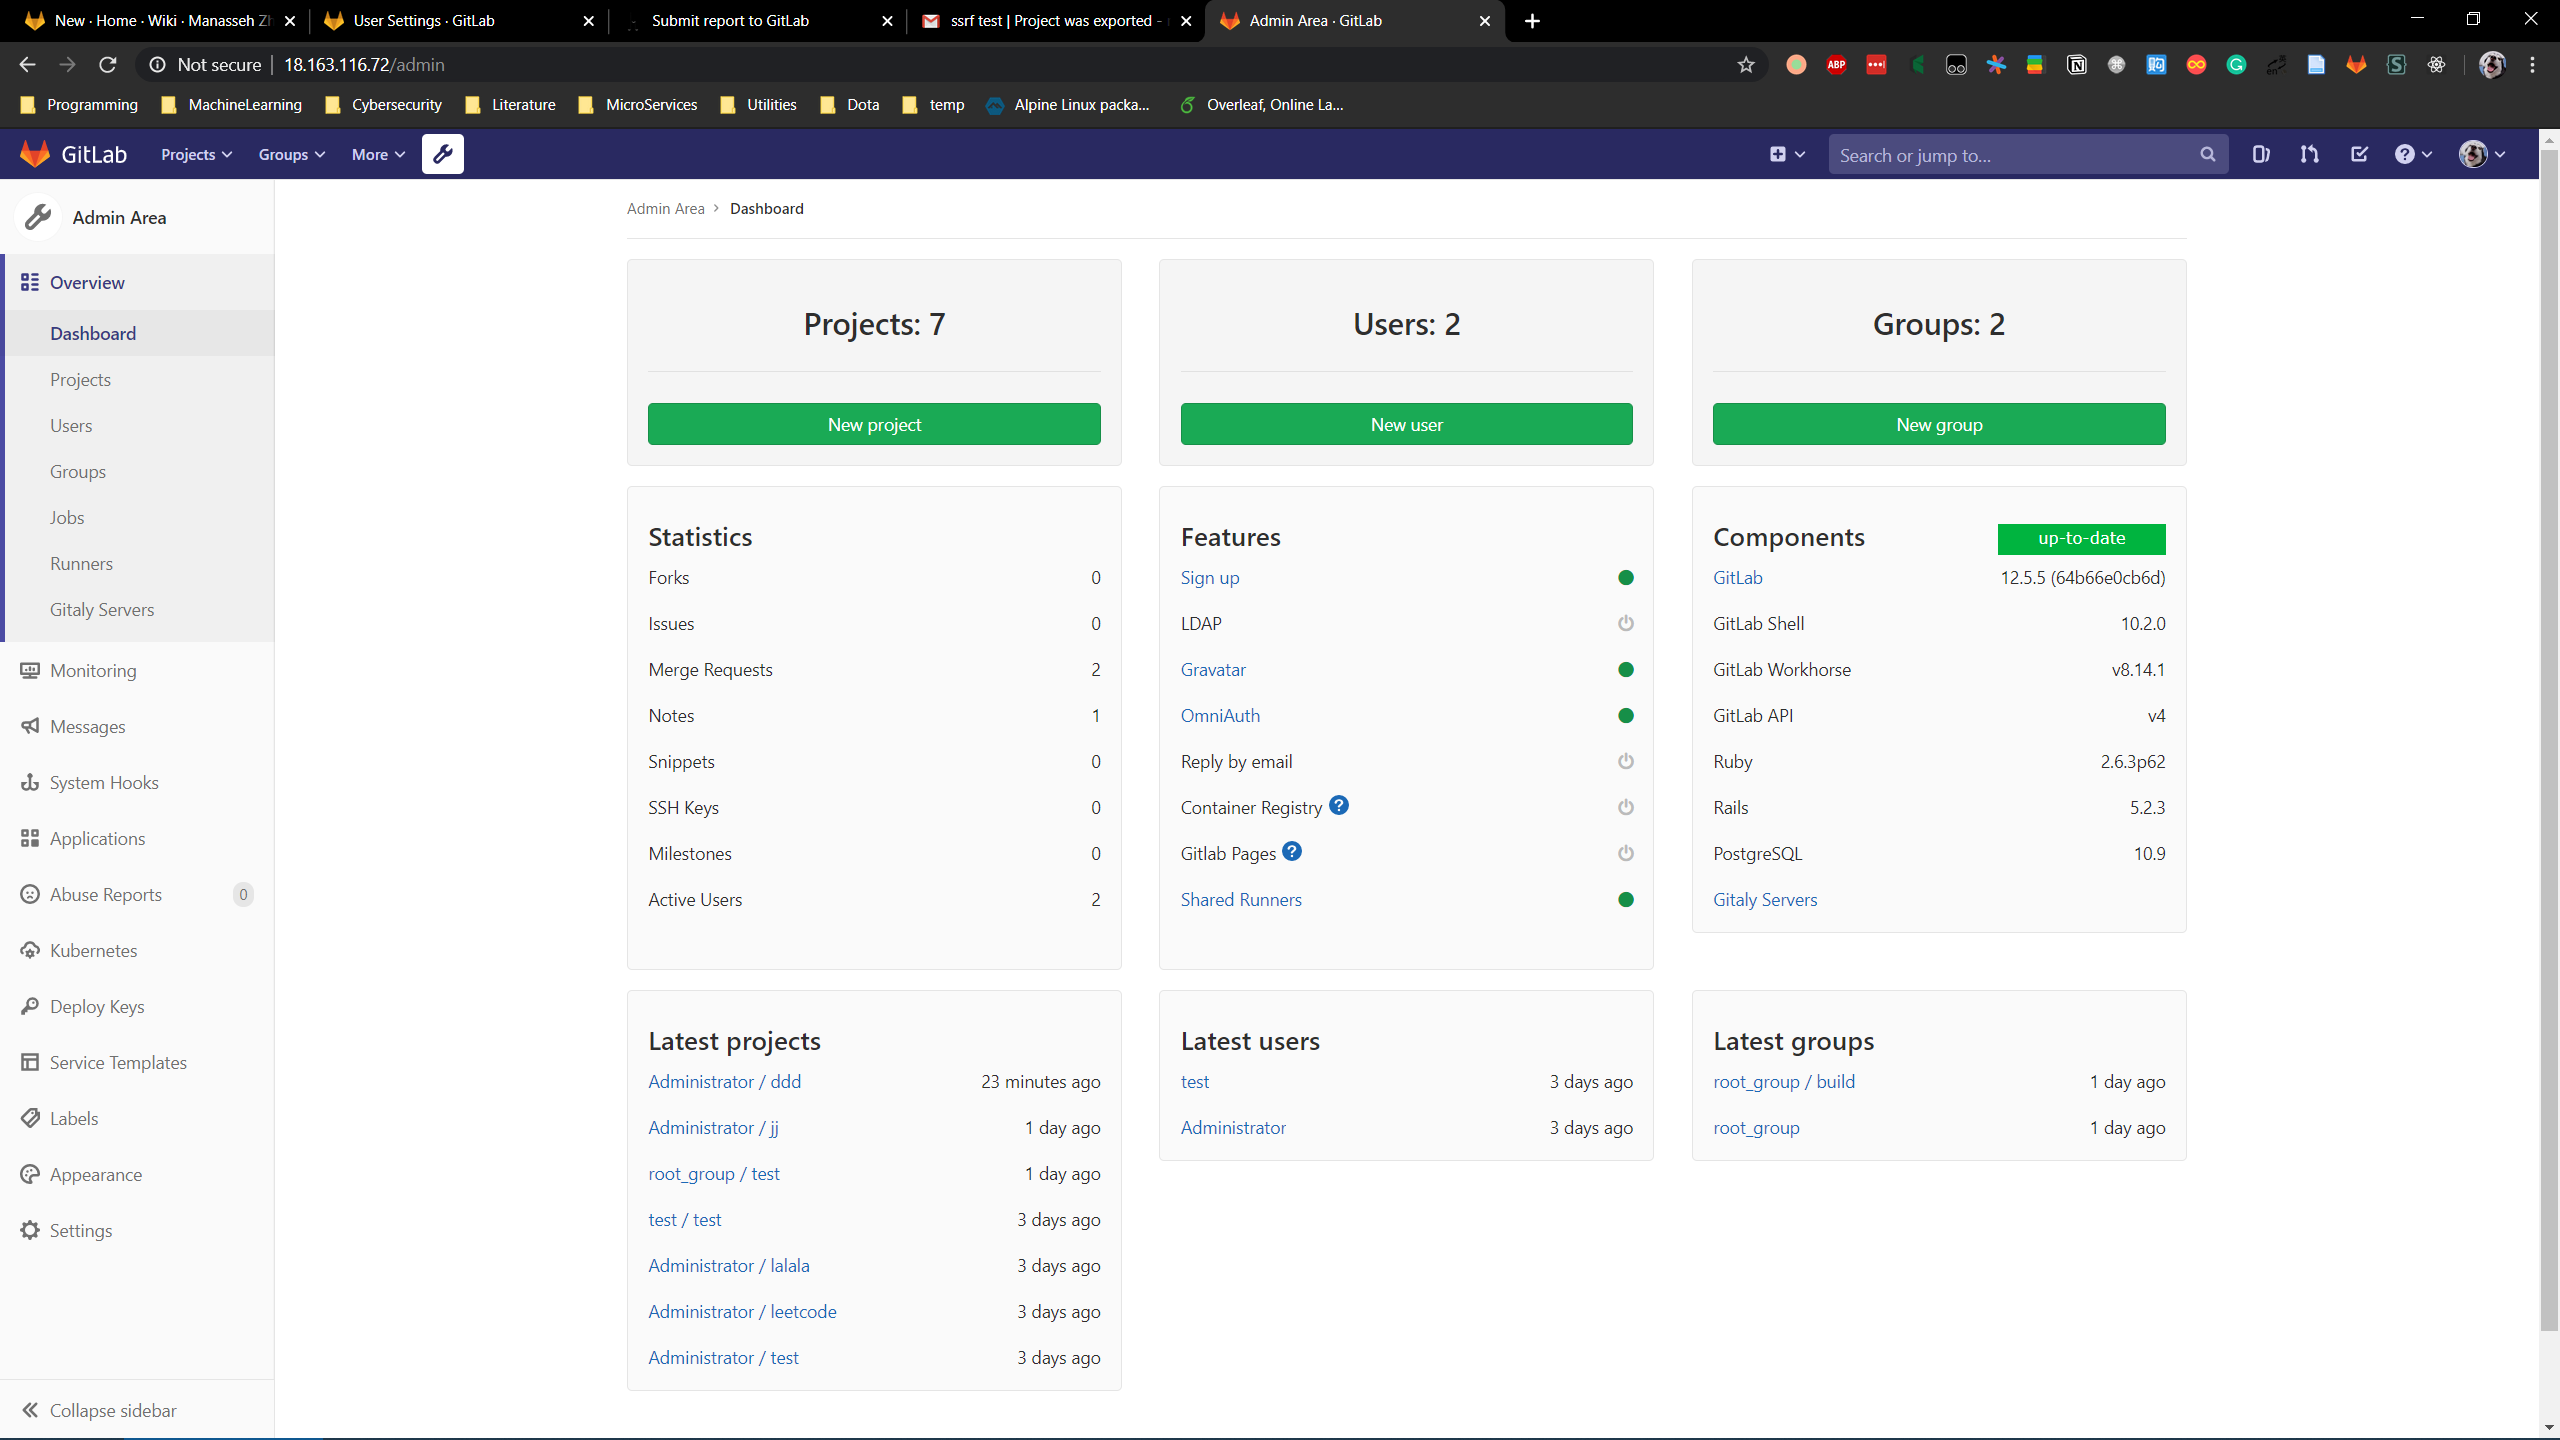Open Monitoring in the sidebar
The width and height of the screenshot is (2560, 1440).
[x=137, y=671]
